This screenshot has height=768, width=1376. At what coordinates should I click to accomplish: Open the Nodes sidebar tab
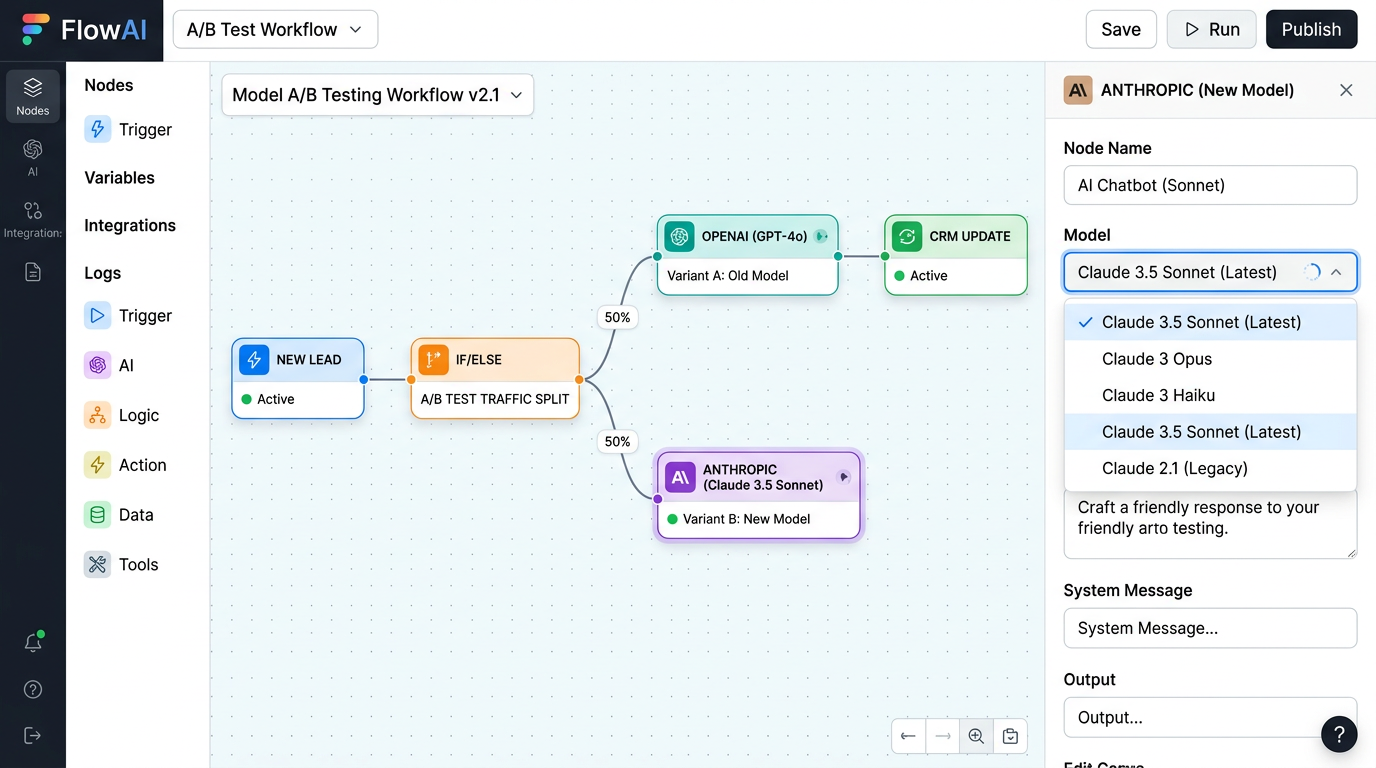point(33,96)
